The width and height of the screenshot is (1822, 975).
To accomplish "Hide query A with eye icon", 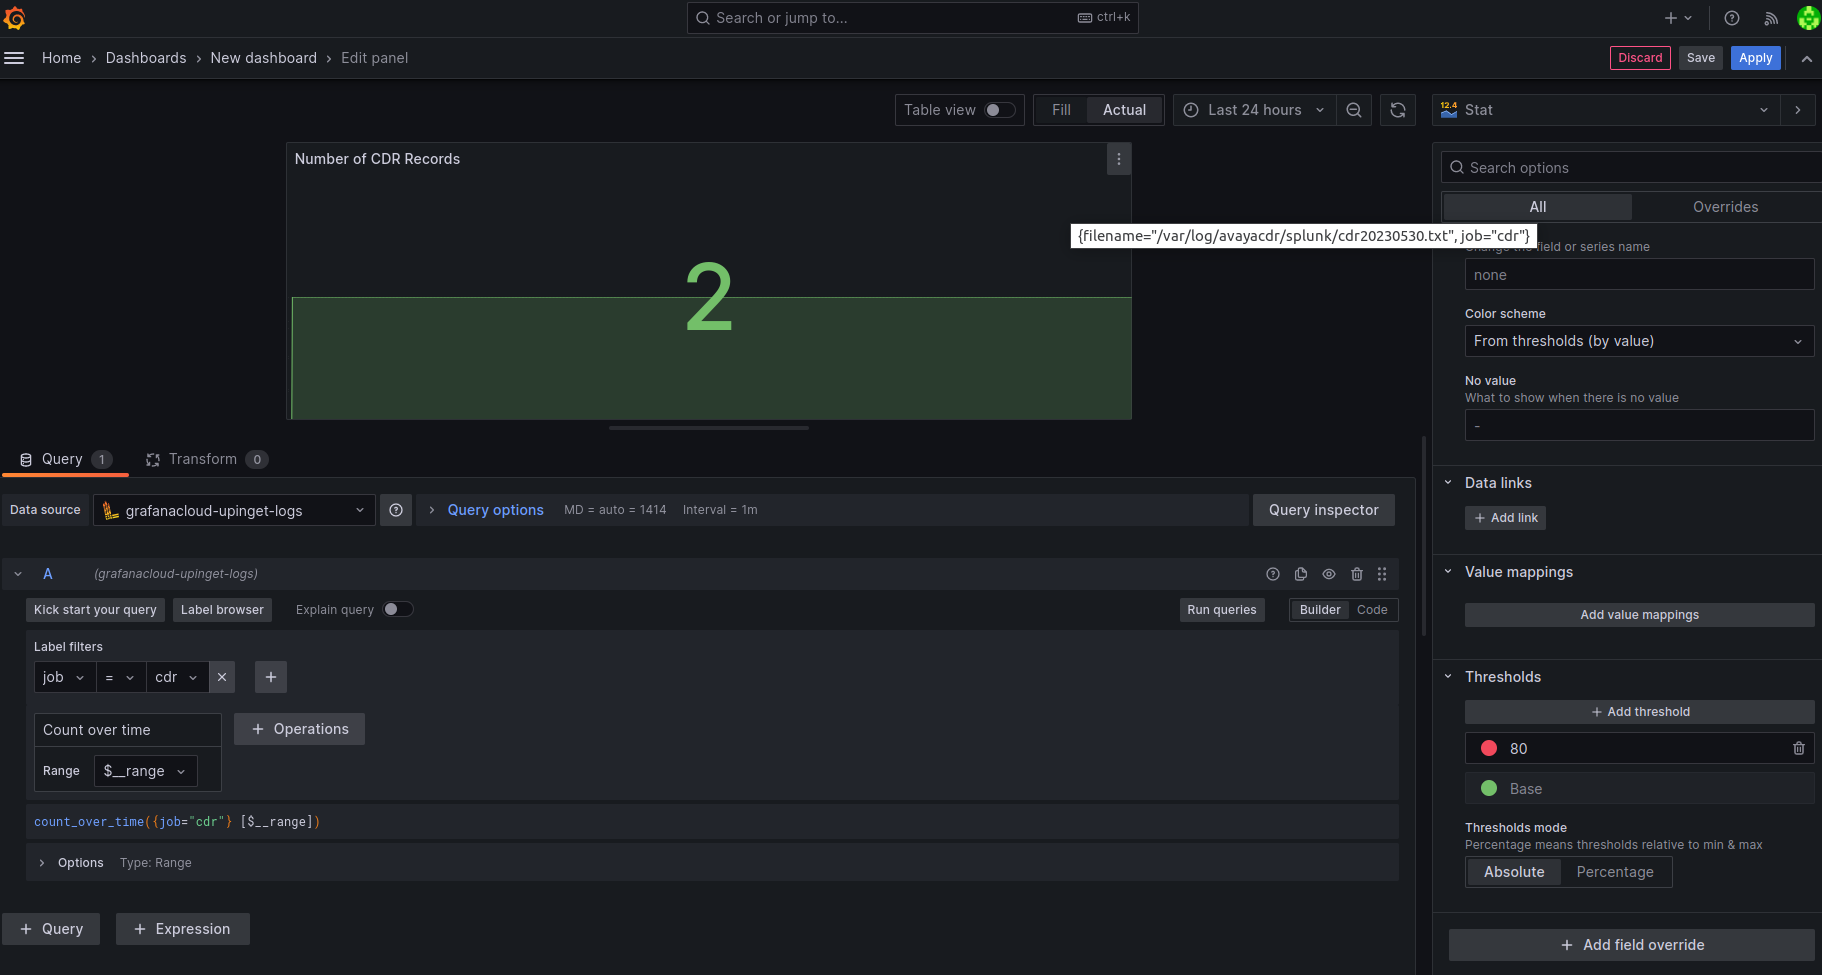I will click(x=1329, y=574).
